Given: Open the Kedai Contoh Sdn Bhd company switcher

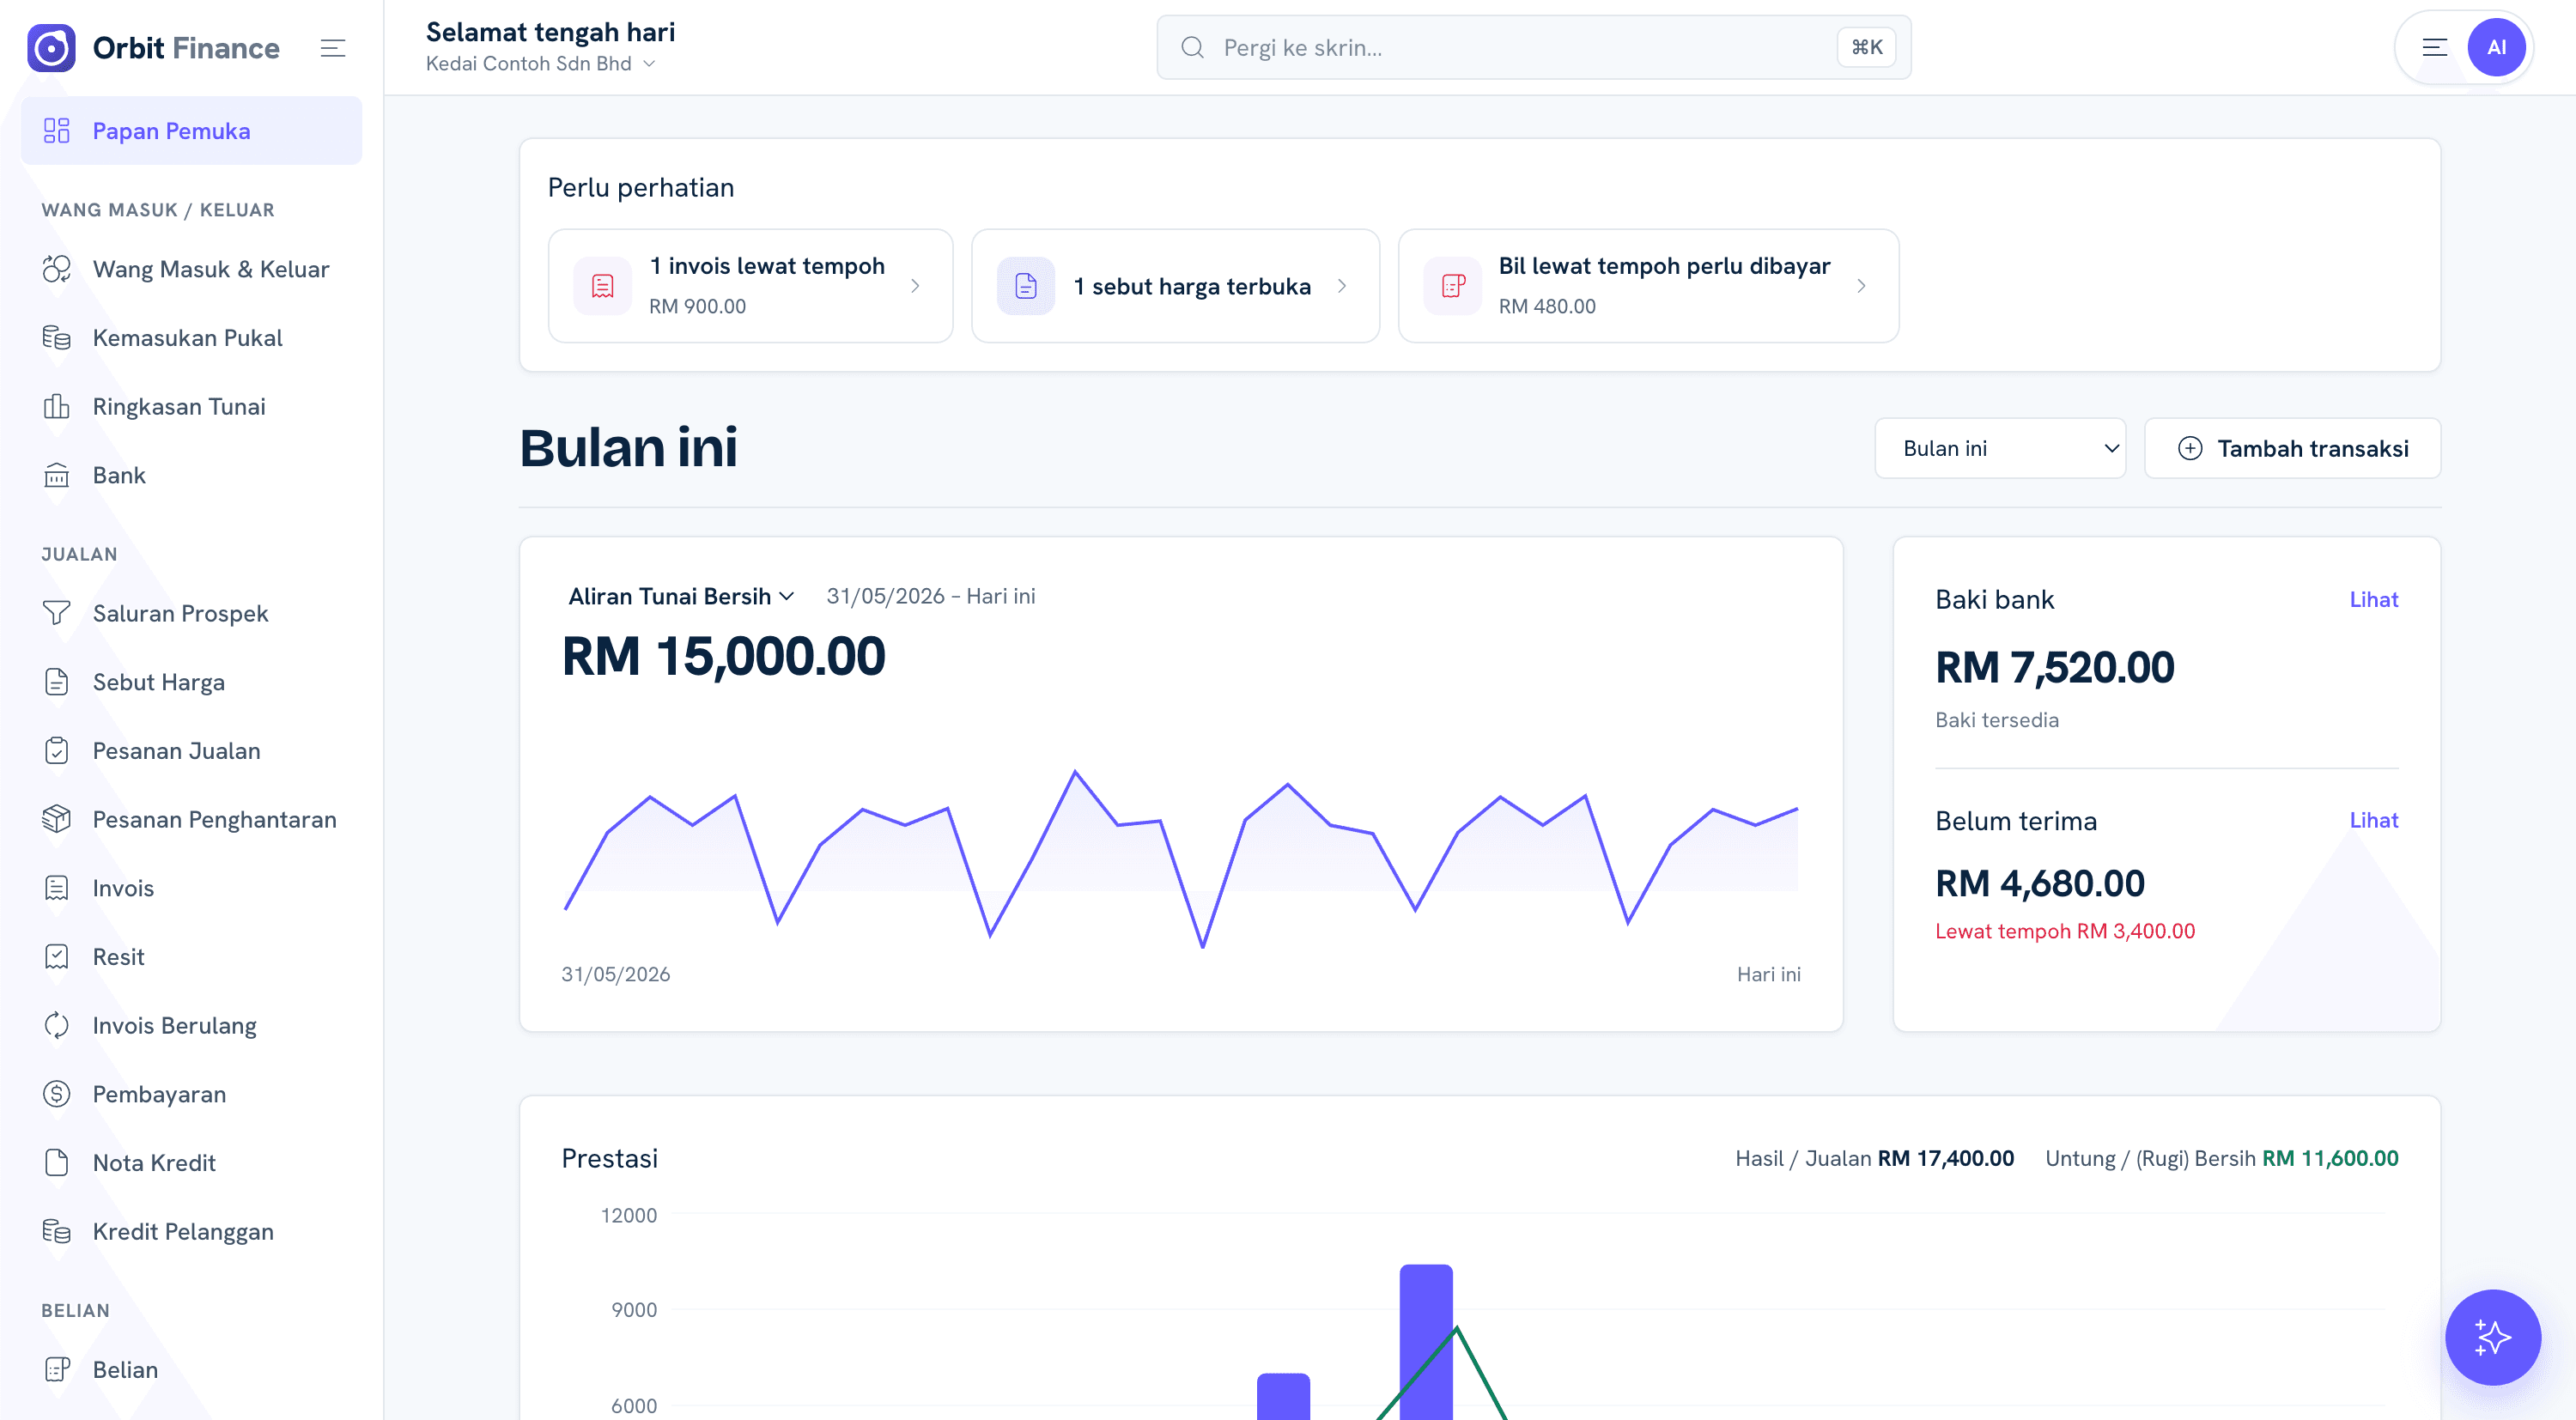Looking at the screenshot, I should (541, 64).
